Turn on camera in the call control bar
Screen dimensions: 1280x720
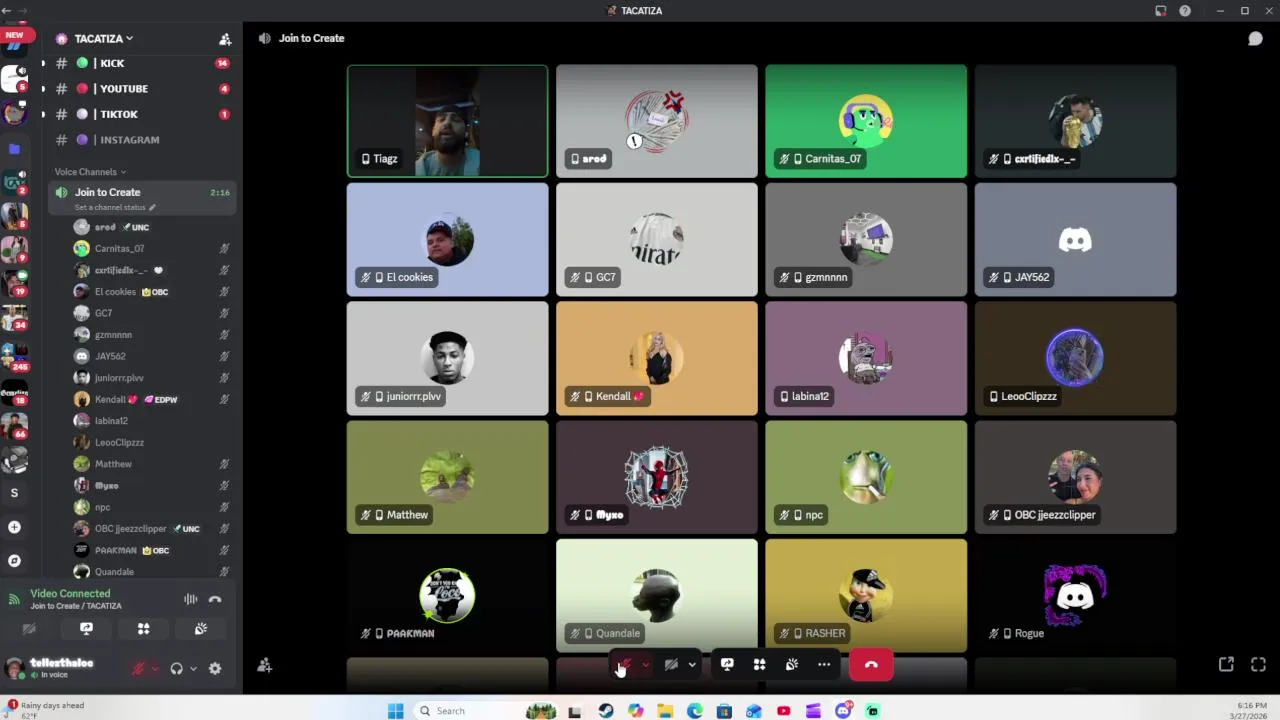click(x=671, y=664)
